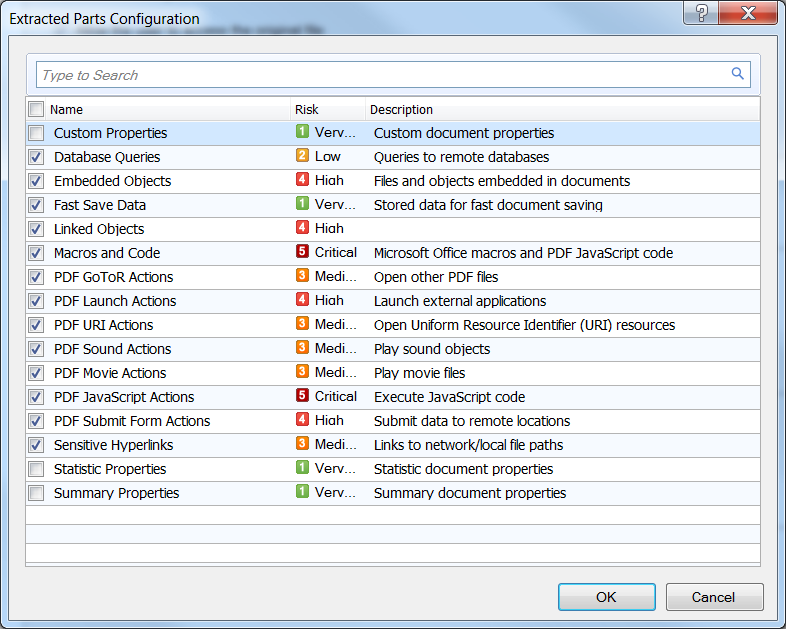
Task: Enable the Custom Properties checkbox
Action: point(36,133)
